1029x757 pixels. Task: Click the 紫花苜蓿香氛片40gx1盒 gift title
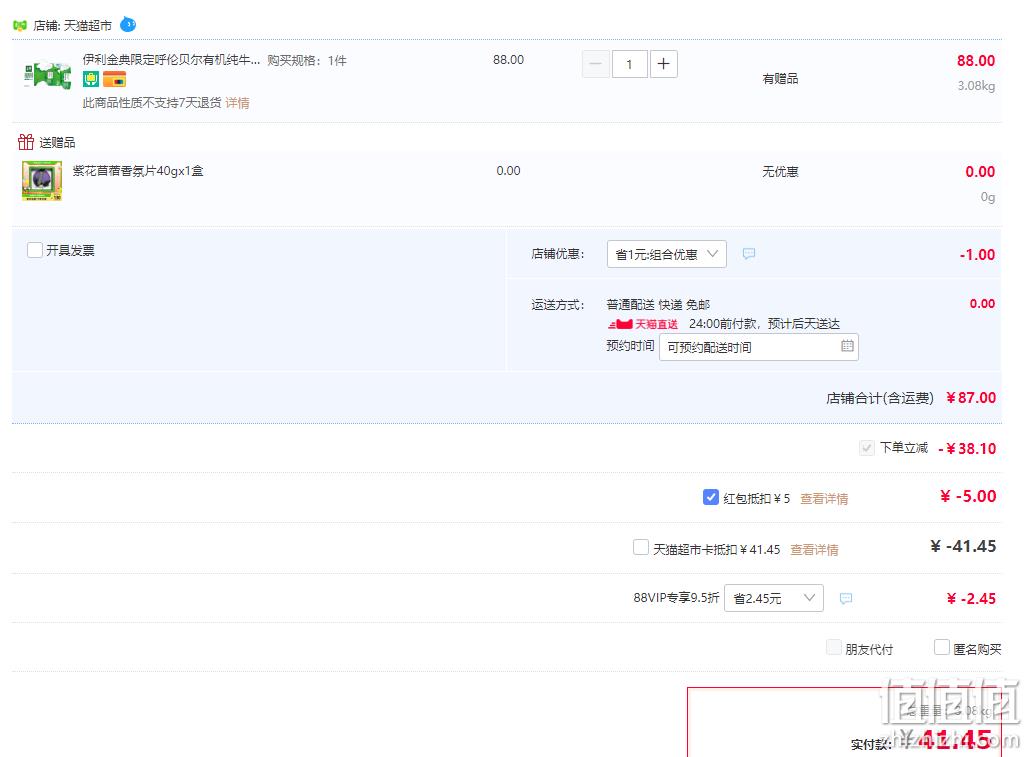tap(138, 171)
